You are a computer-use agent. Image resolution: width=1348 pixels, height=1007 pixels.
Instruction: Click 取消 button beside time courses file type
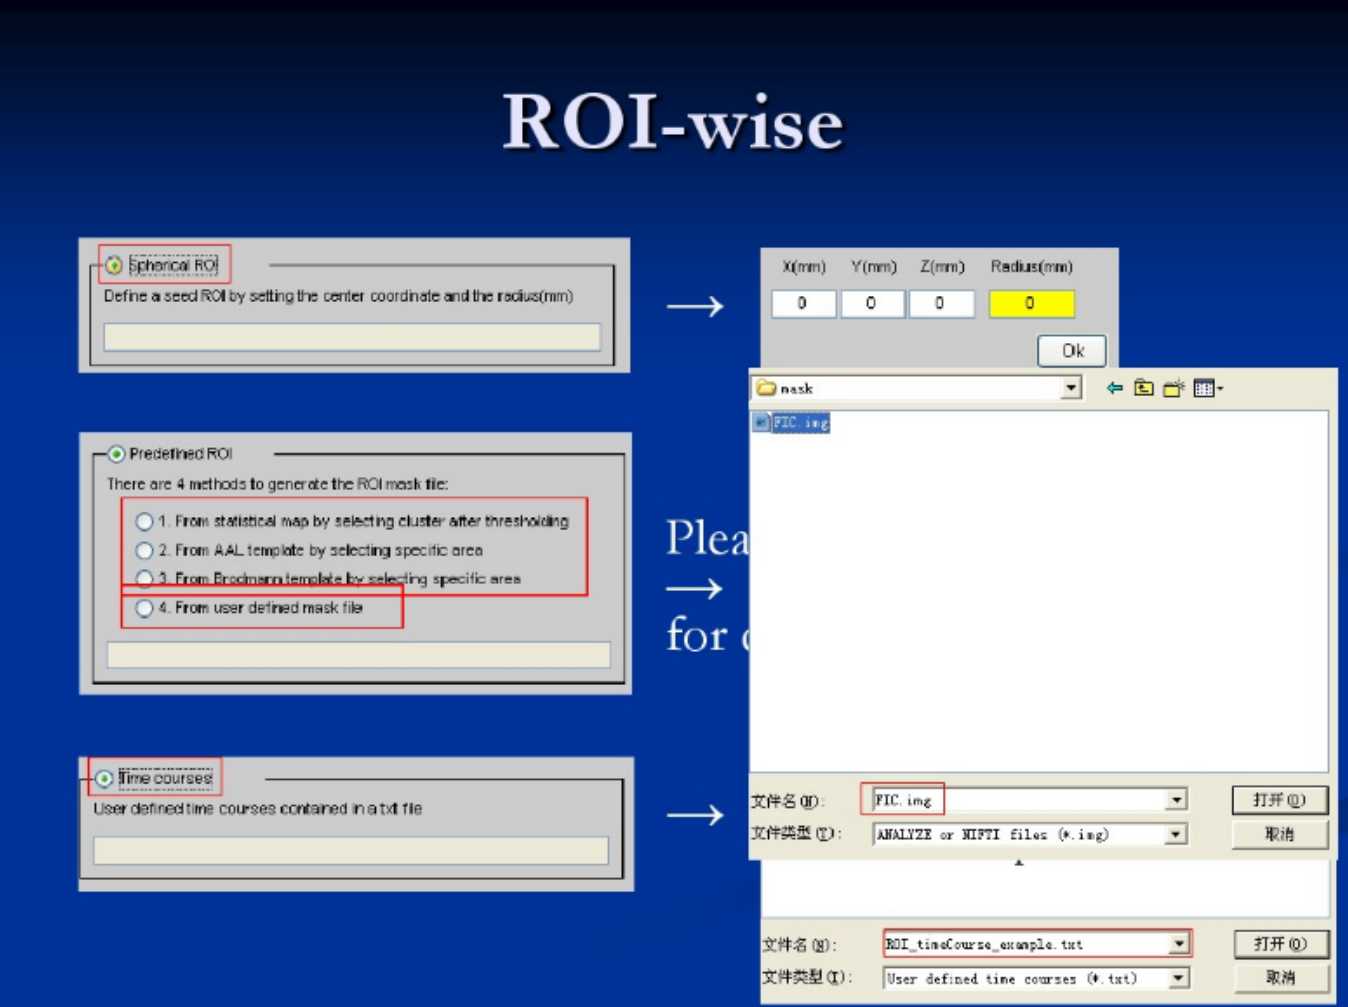(x=1281, y=978)
